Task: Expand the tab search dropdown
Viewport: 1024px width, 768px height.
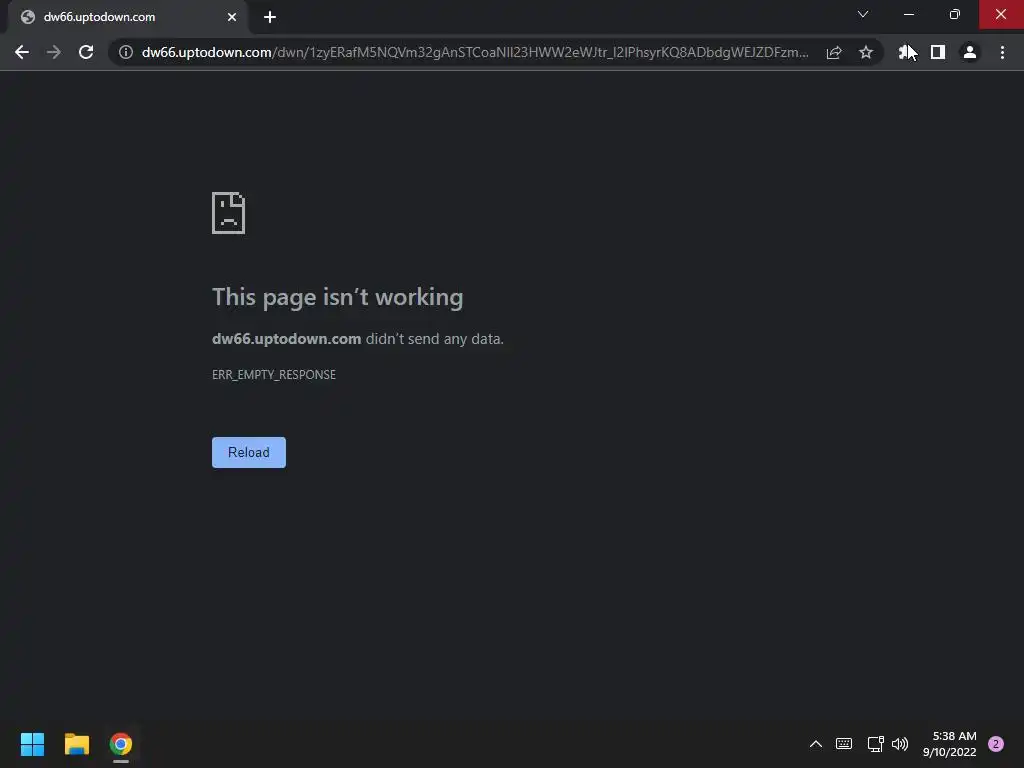Action: pos(863,14)
